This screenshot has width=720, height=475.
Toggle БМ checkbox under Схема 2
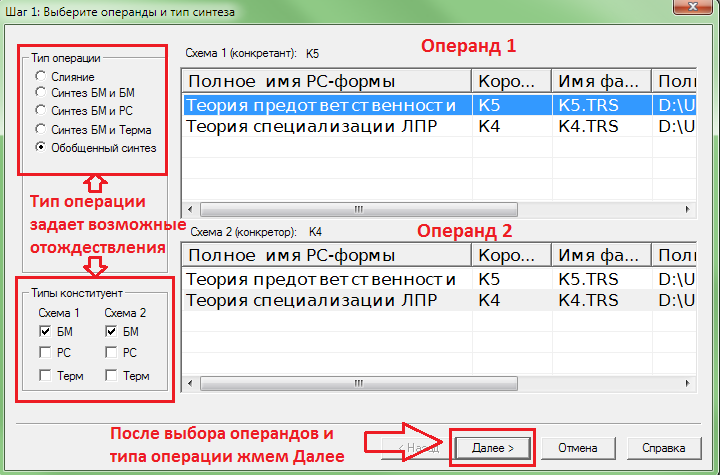[x=112, y=331]
